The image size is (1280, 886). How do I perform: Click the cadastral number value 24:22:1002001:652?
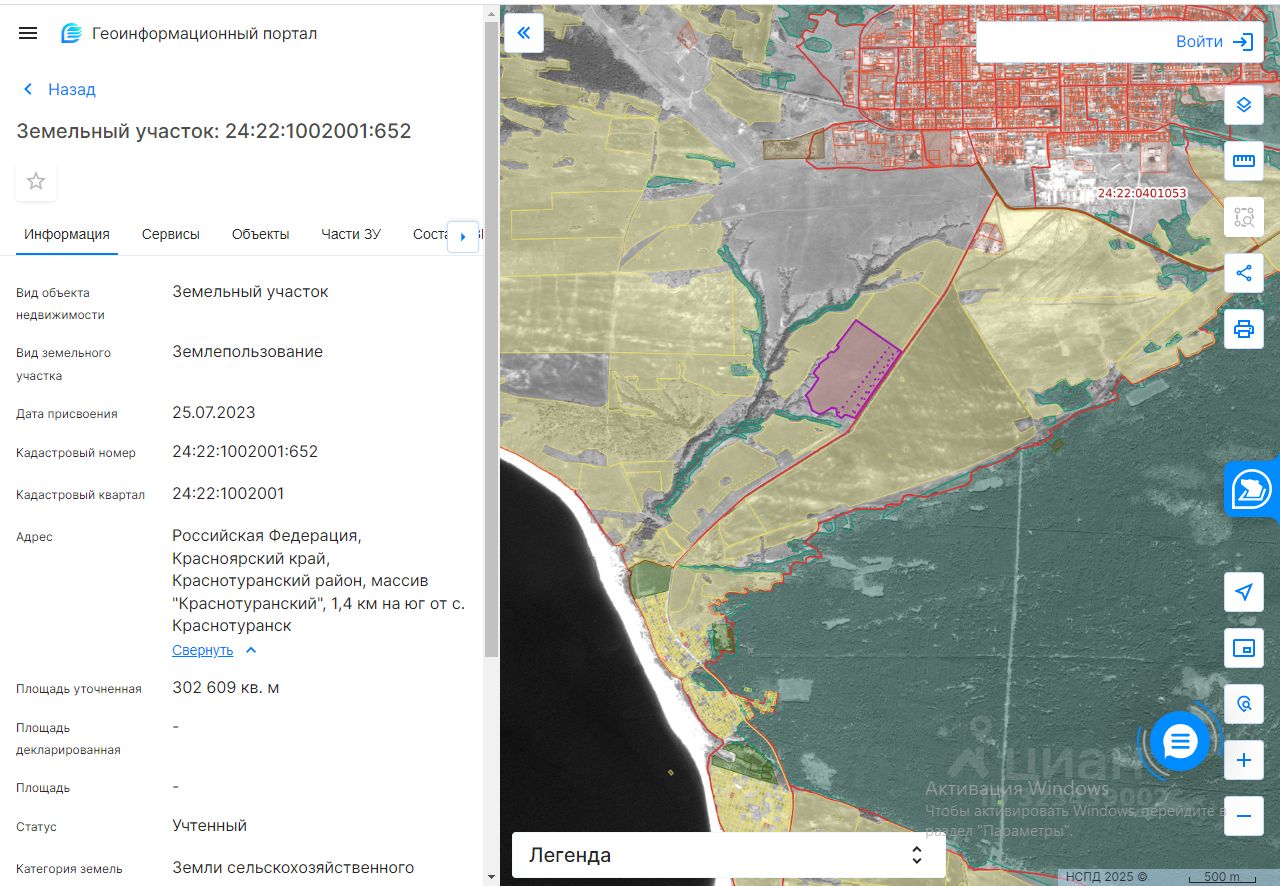[245, 452]
